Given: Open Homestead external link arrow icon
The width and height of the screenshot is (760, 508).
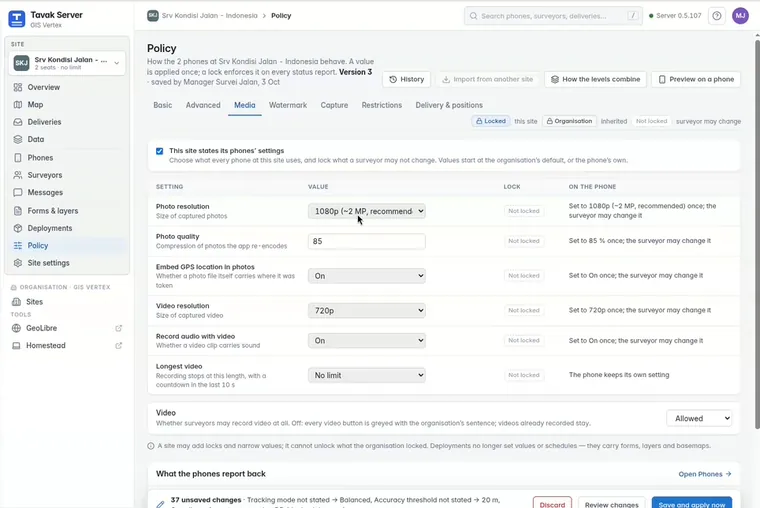Looking at the screenshot, I should 118,346.
